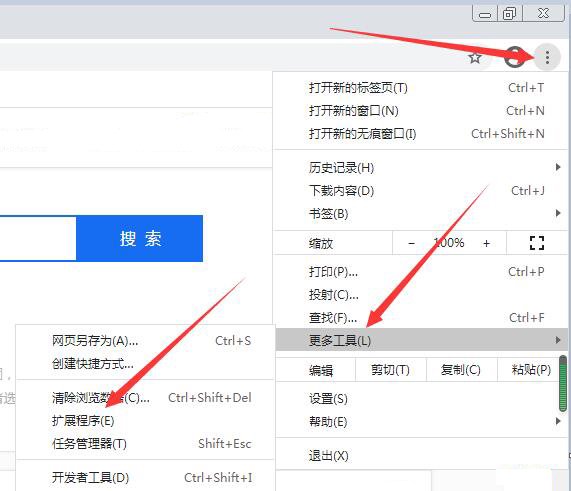Open 设置(S) settings
This screenshot has height=491, width=571.
click(x=421, y=399)
